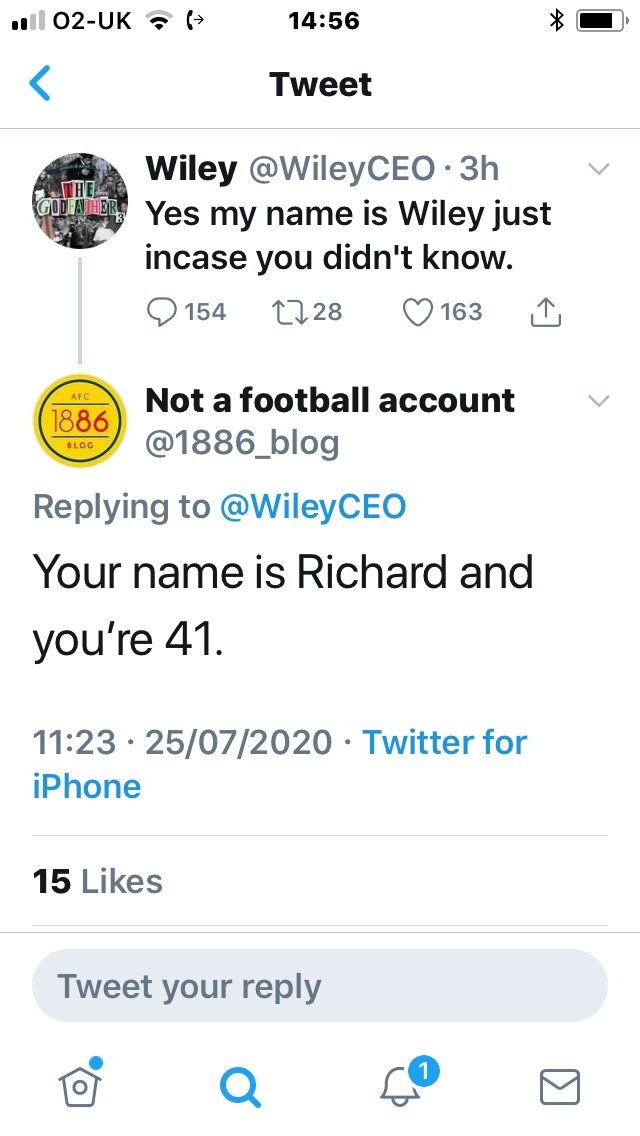Focus the Tweet your reply field
Image resolution: width=640 pixels, height=1136 pixels.
[320, 985]
